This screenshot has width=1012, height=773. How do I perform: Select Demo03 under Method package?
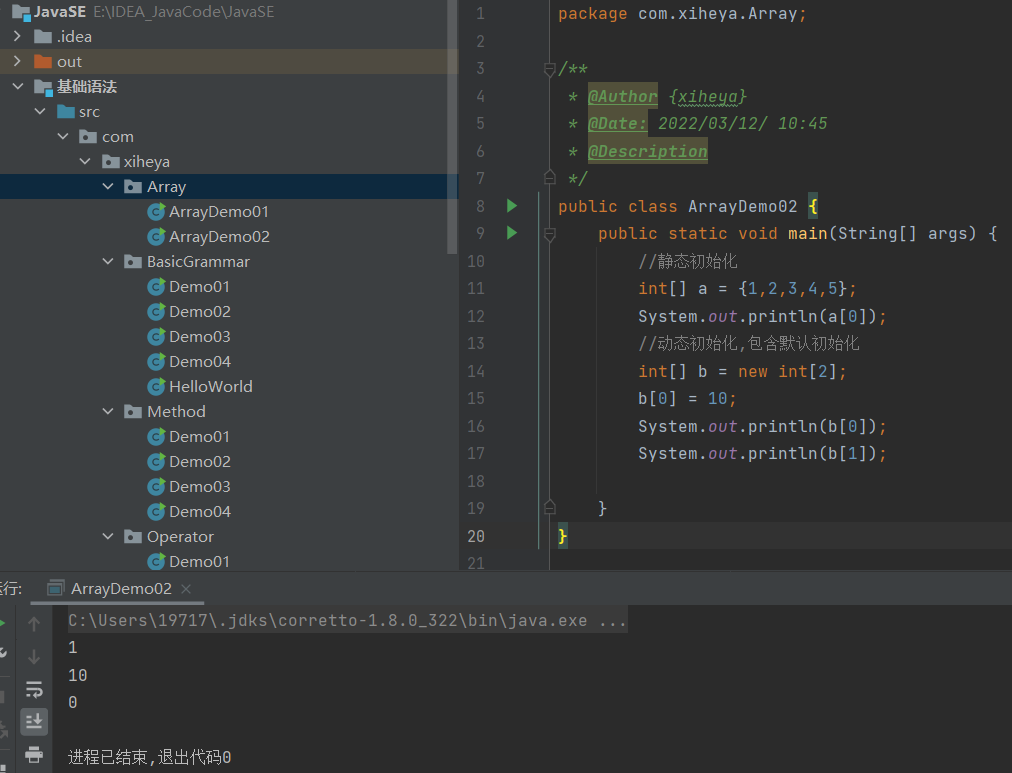tap(199, 487)
